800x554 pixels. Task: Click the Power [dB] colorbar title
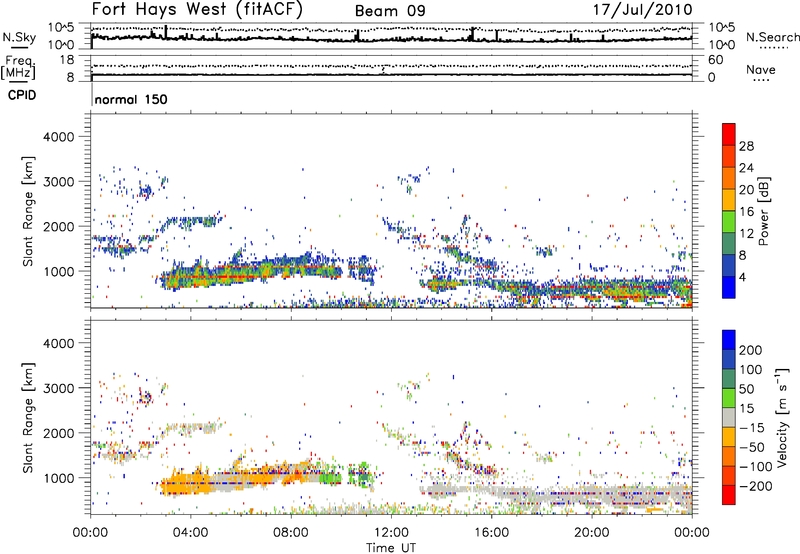[764, 211]
